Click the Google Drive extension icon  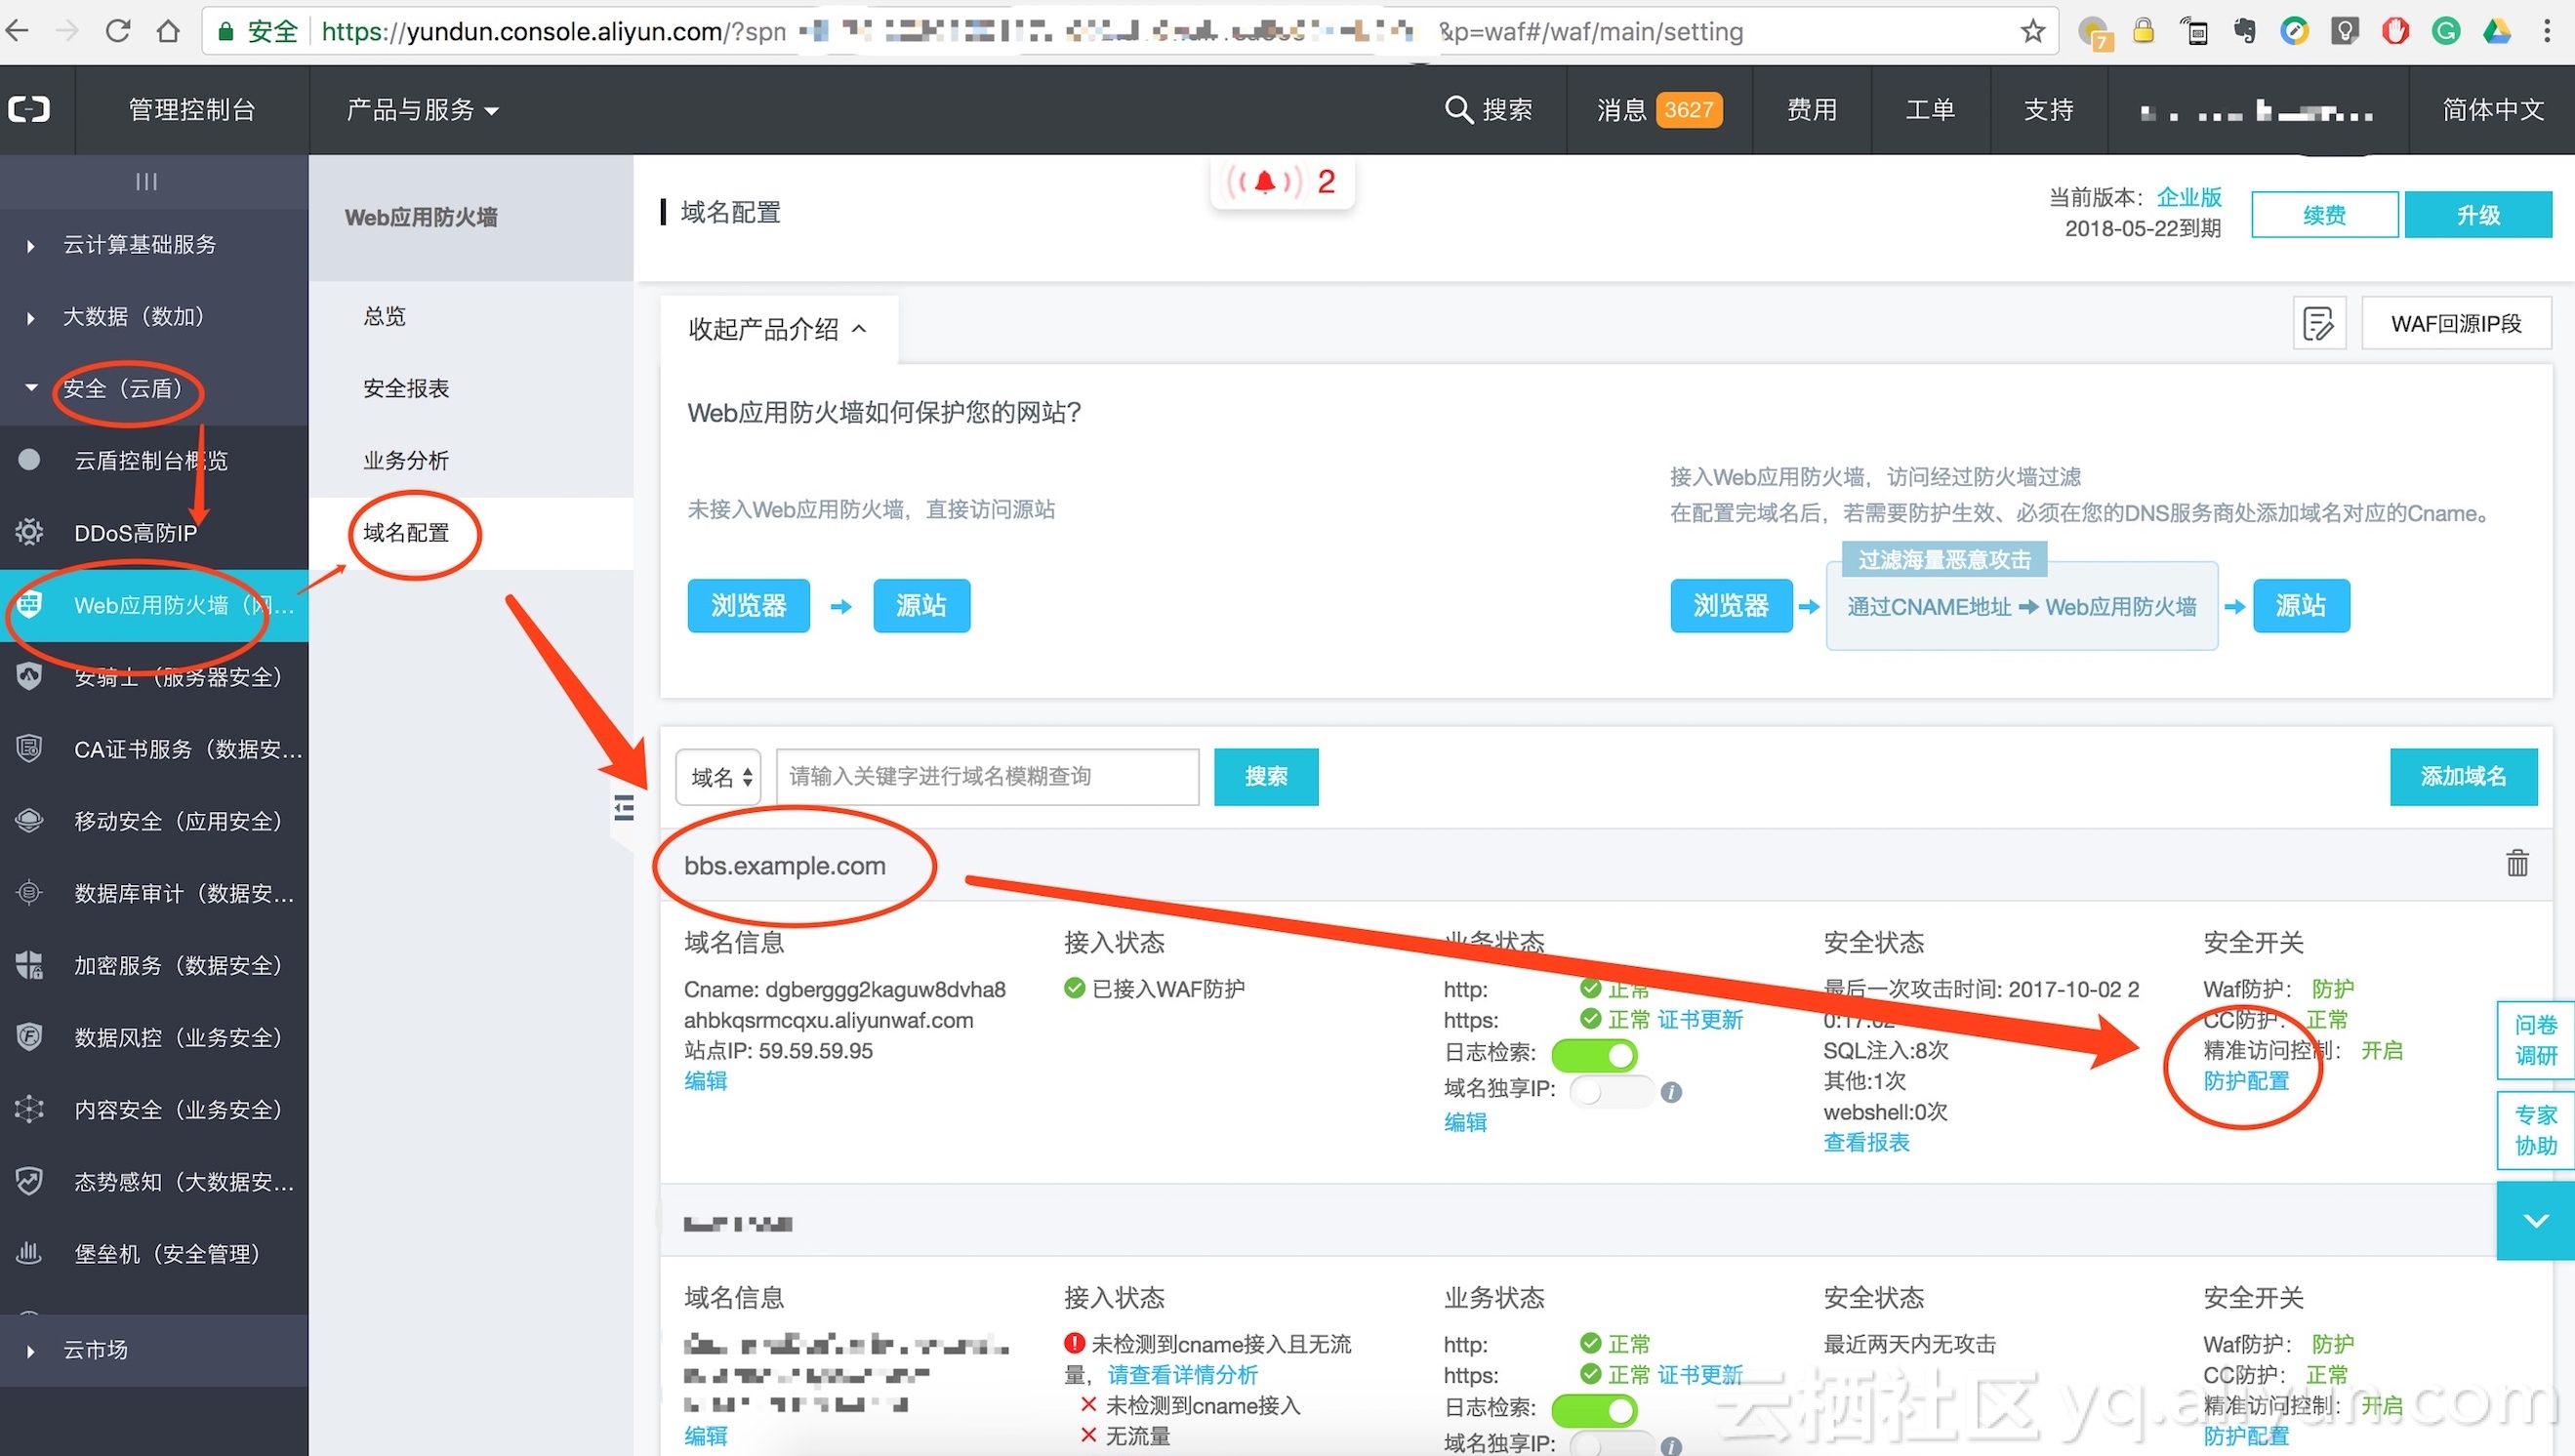[x=2497, y=32]
